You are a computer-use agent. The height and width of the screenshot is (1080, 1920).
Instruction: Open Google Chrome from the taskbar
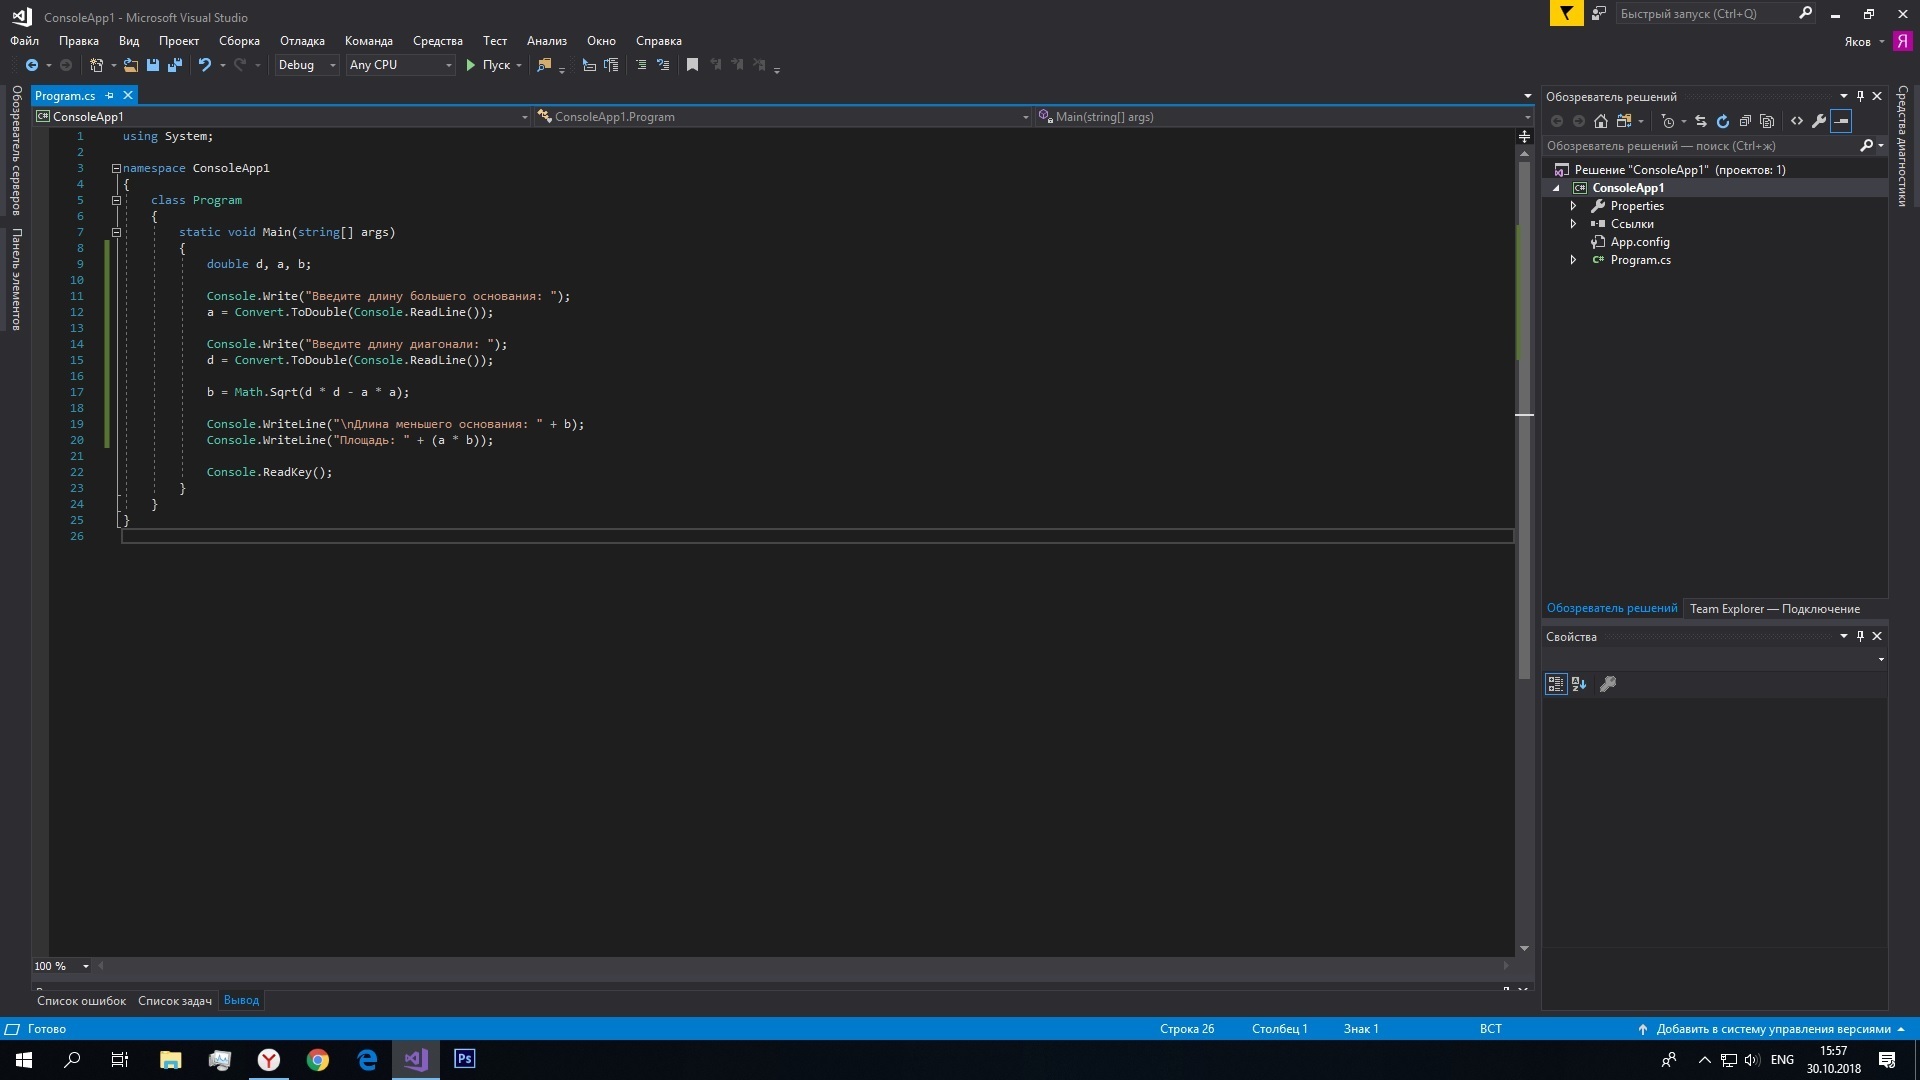(318, 1060)
